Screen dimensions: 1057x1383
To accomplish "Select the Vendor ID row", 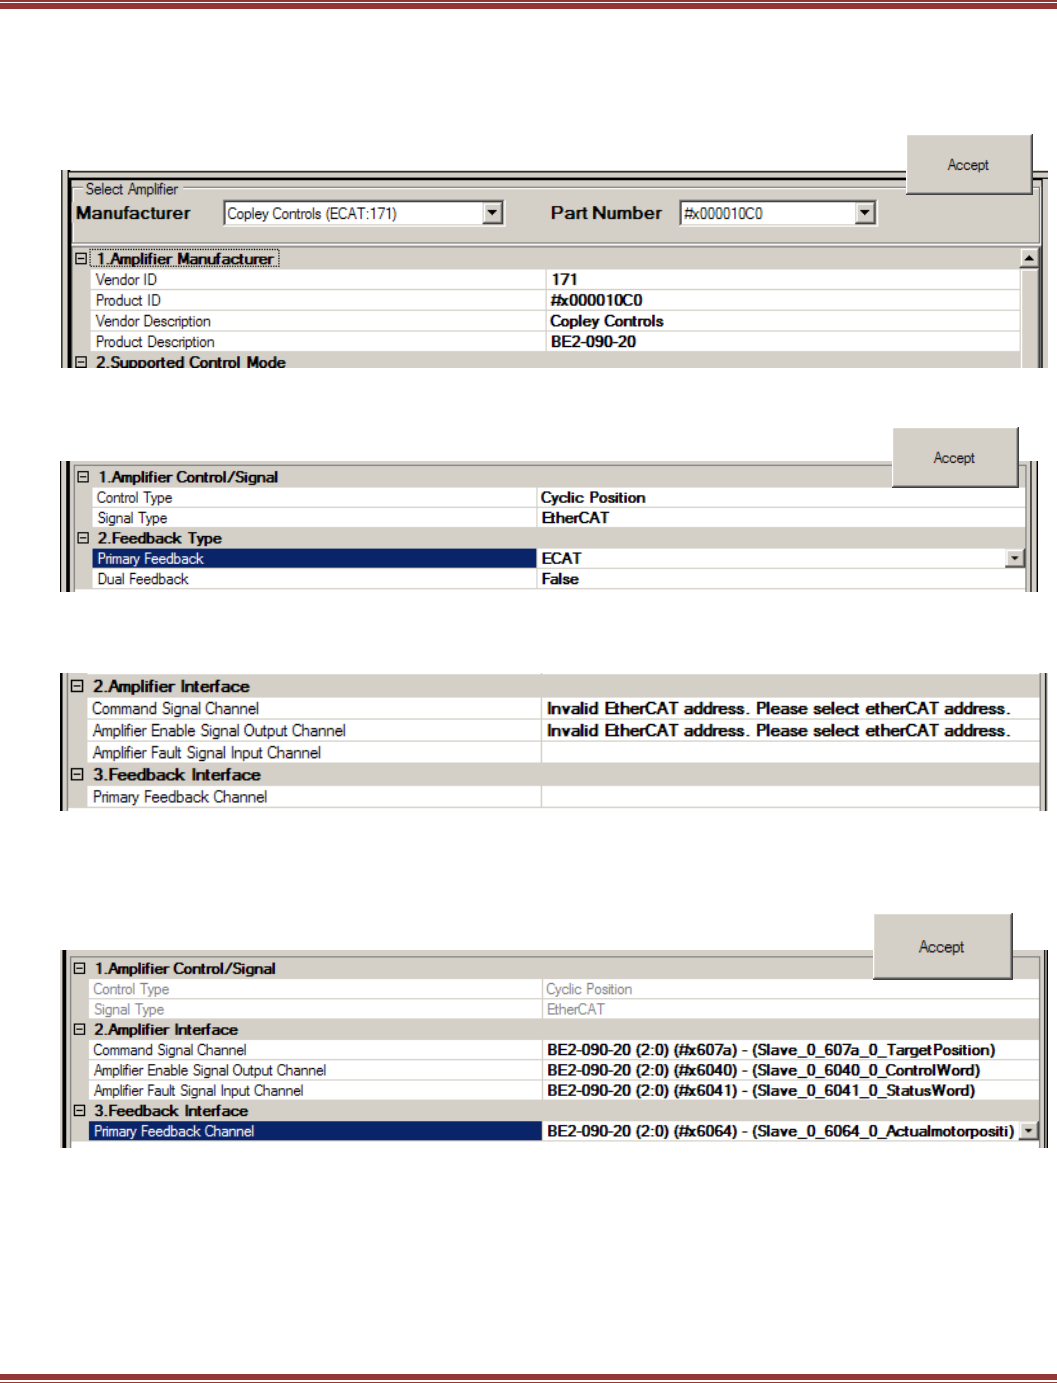I will click(x=554, y=279).
